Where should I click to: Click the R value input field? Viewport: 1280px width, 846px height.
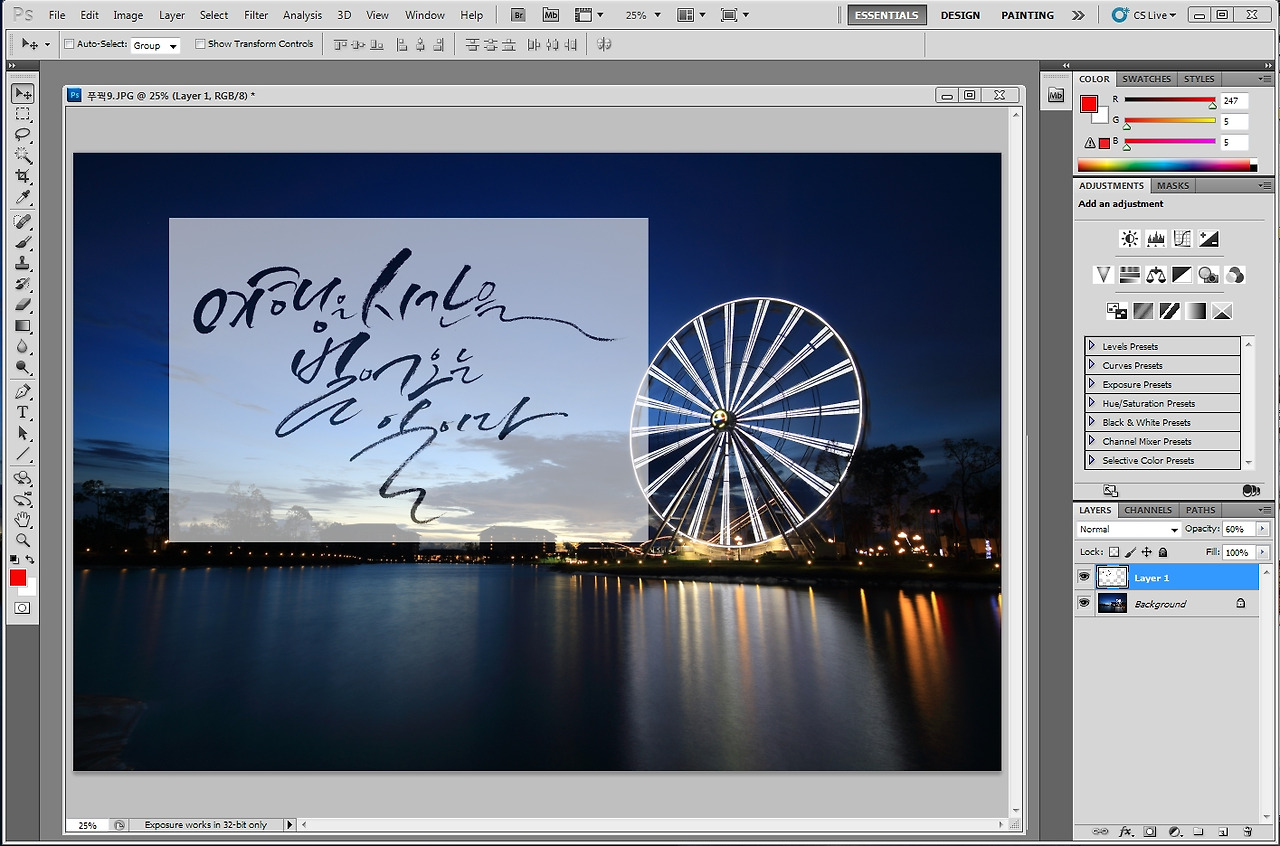coord(1234,101)
